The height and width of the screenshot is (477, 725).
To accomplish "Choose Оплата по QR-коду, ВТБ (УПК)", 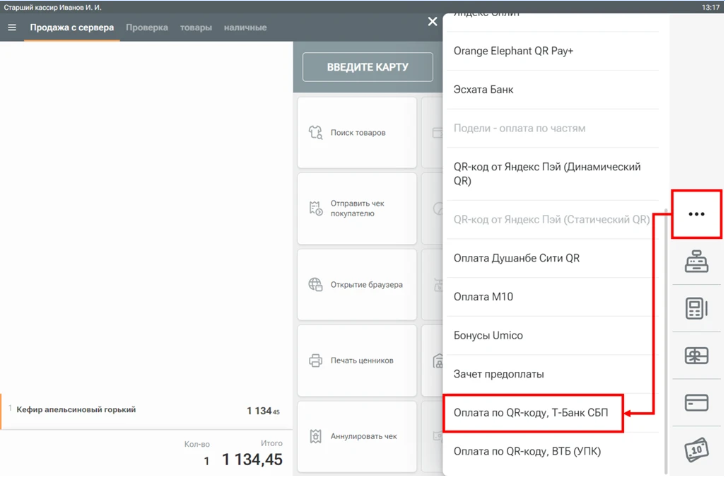I will (553, 452).
